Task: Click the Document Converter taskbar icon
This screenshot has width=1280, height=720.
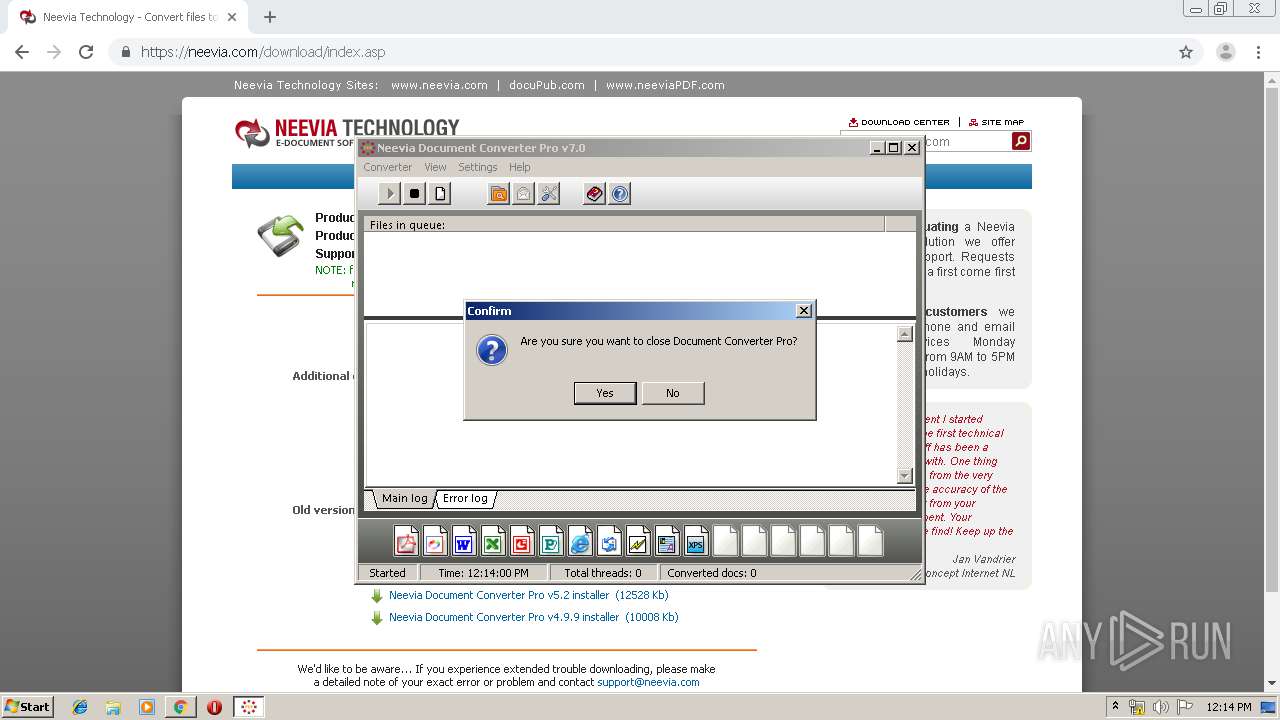Action: [249, 707]
